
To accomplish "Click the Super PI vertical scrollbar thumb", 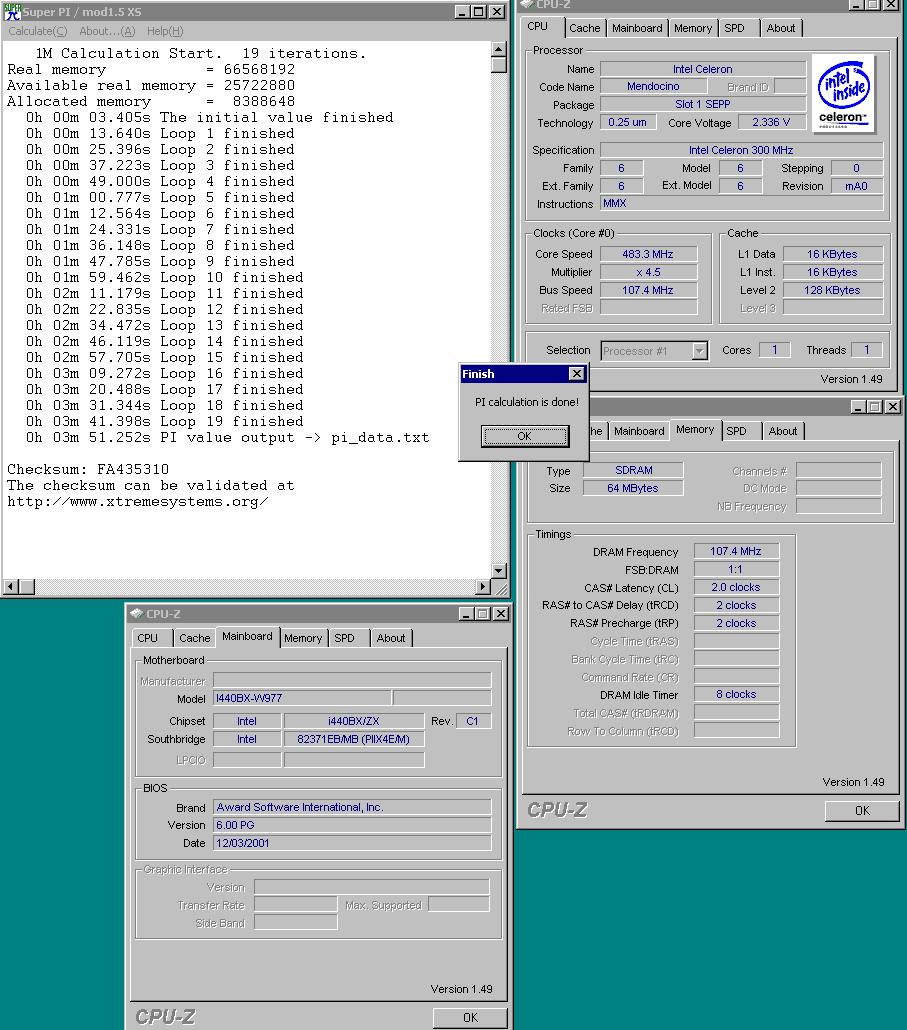I will pos(499,65).
